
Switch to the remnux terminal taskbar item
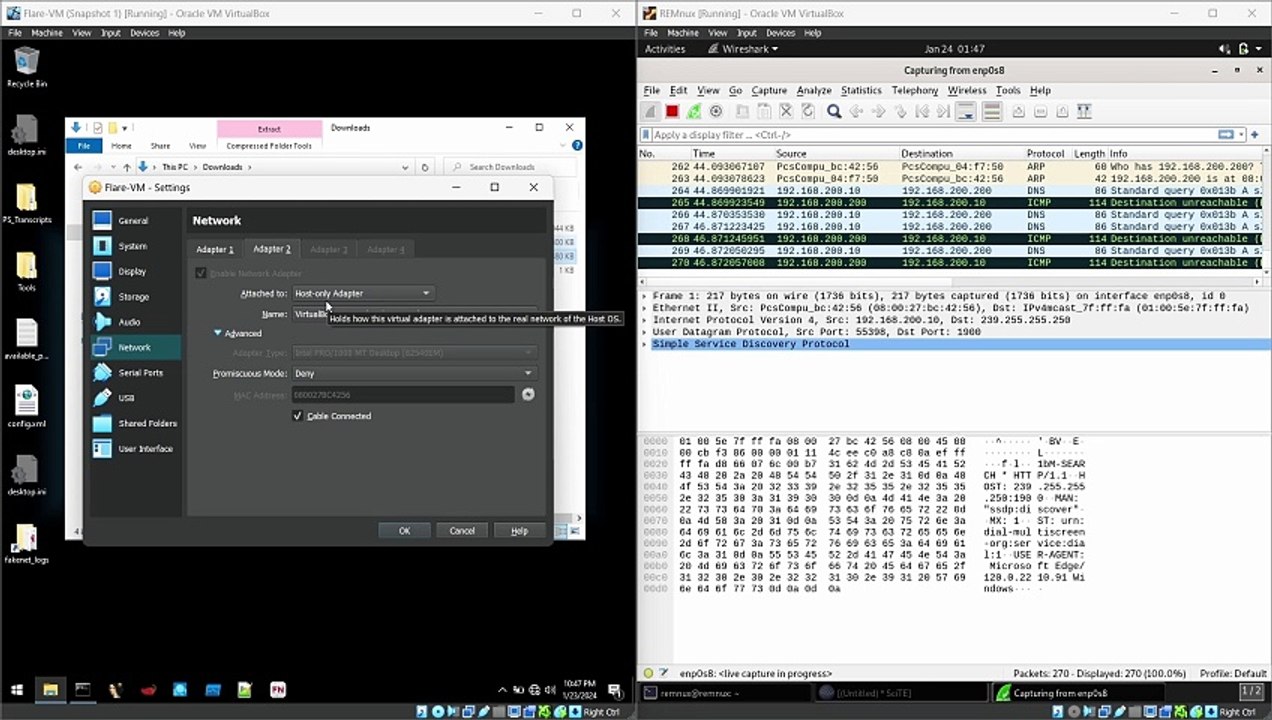pyautogui.click(x=724, y=692)
